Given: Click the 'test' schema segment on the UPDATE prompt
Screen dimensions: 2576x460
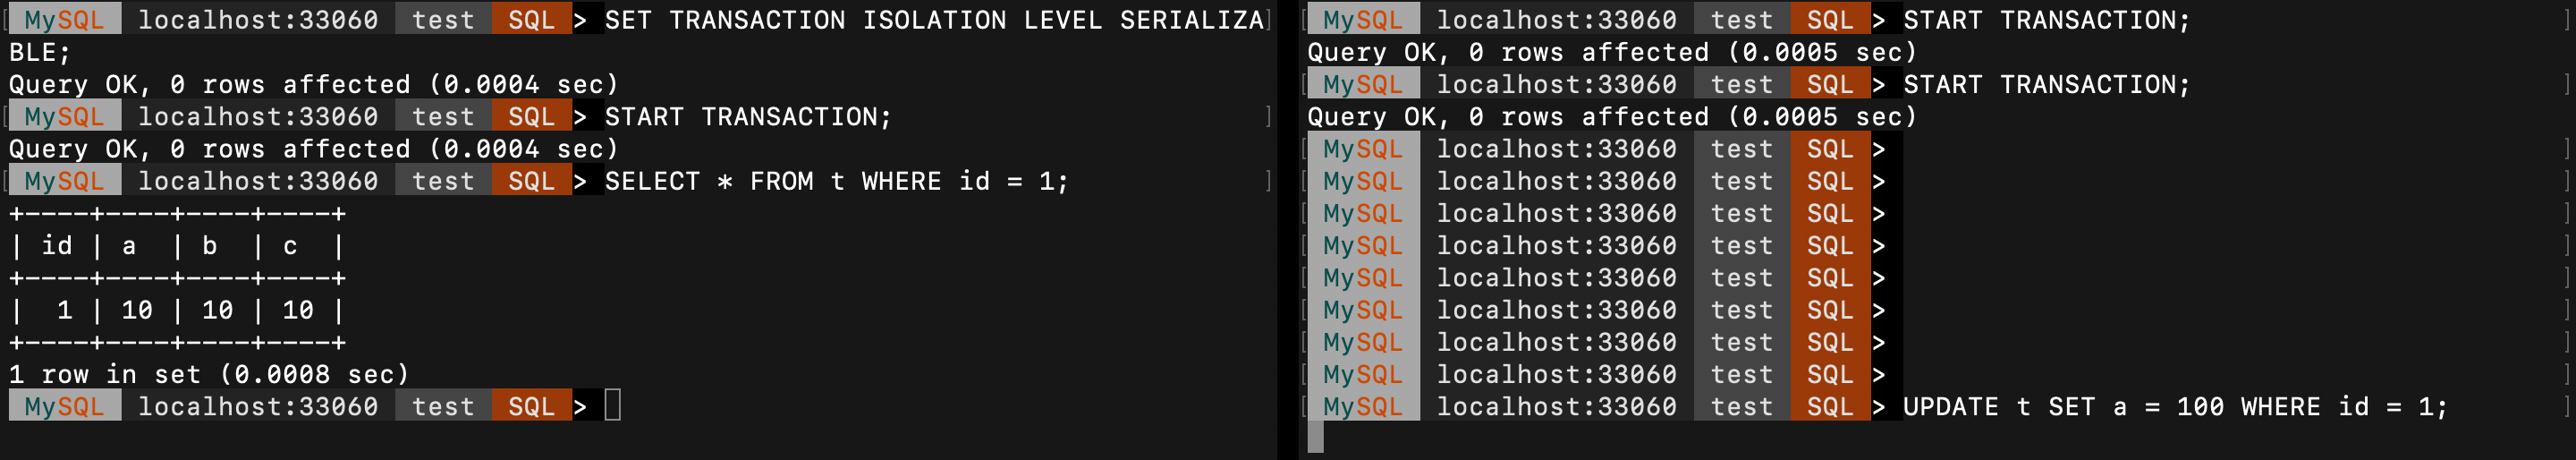Looking at the screenshot, I should (x=1741, y=407).
